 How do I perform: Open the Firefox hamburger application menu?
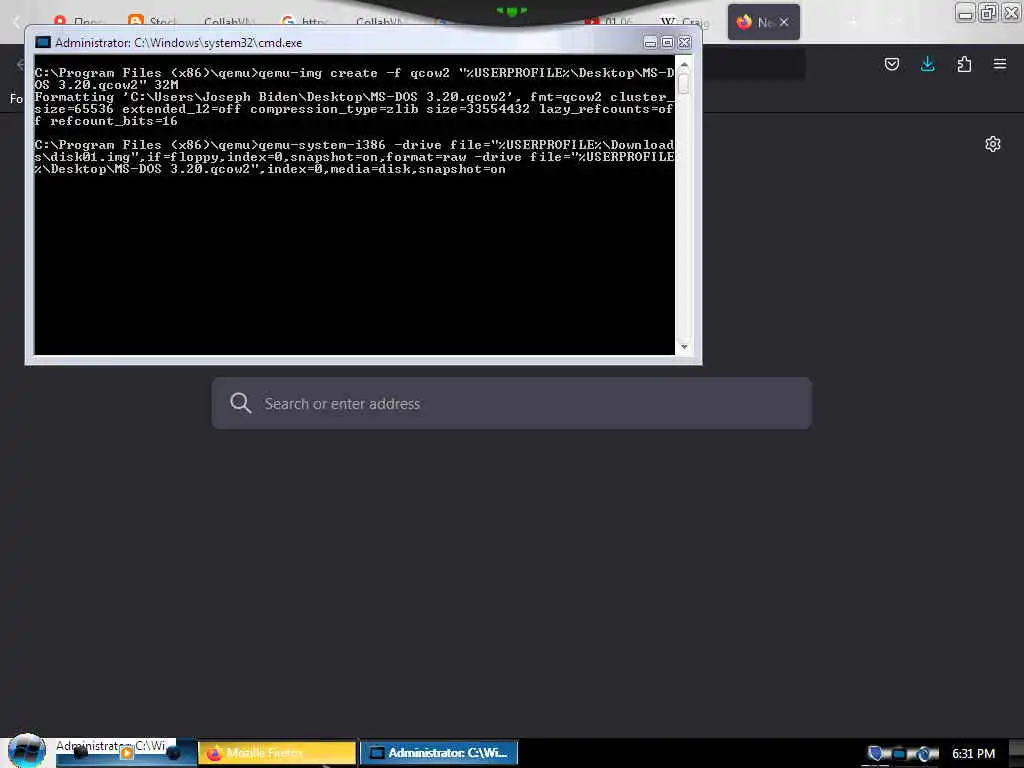point(1000,64)
